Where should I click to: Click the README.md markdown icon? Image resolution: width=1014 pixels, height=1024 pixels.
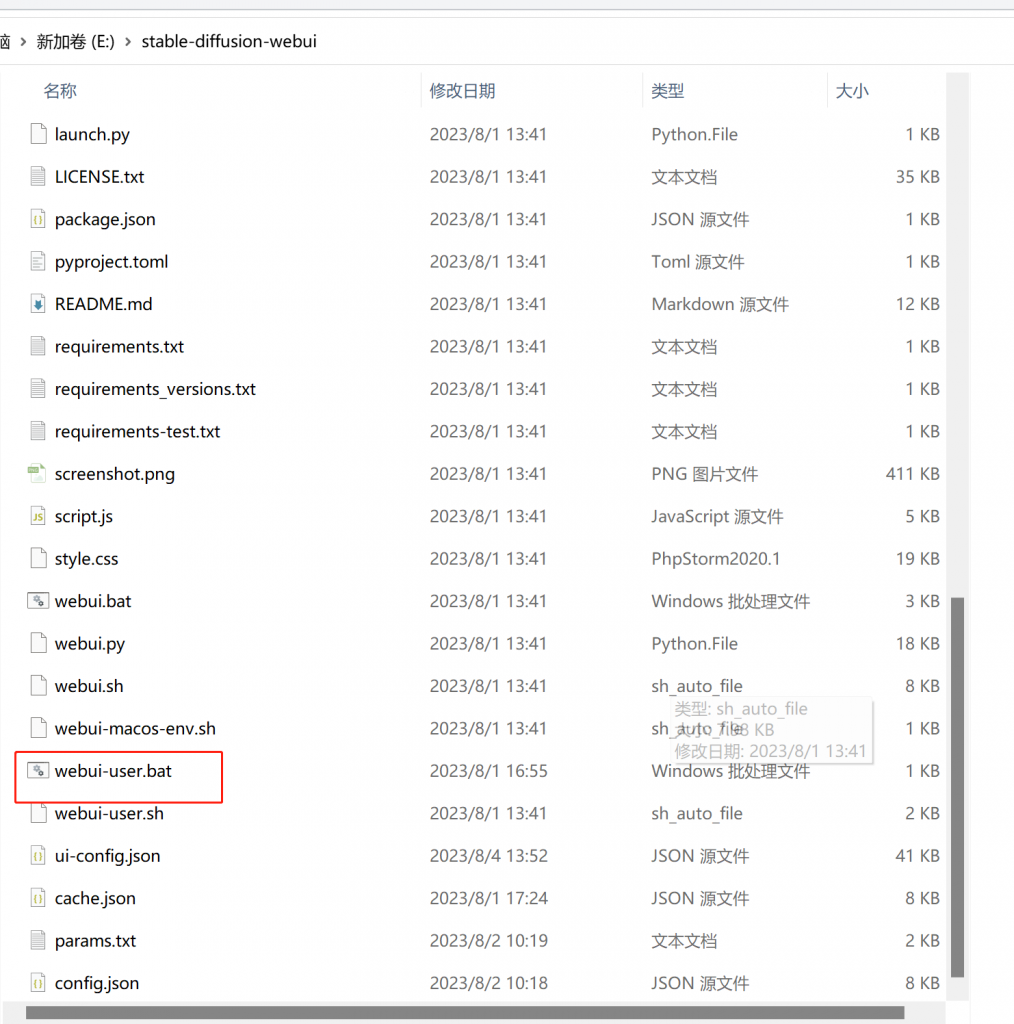[x=39, y=304]
